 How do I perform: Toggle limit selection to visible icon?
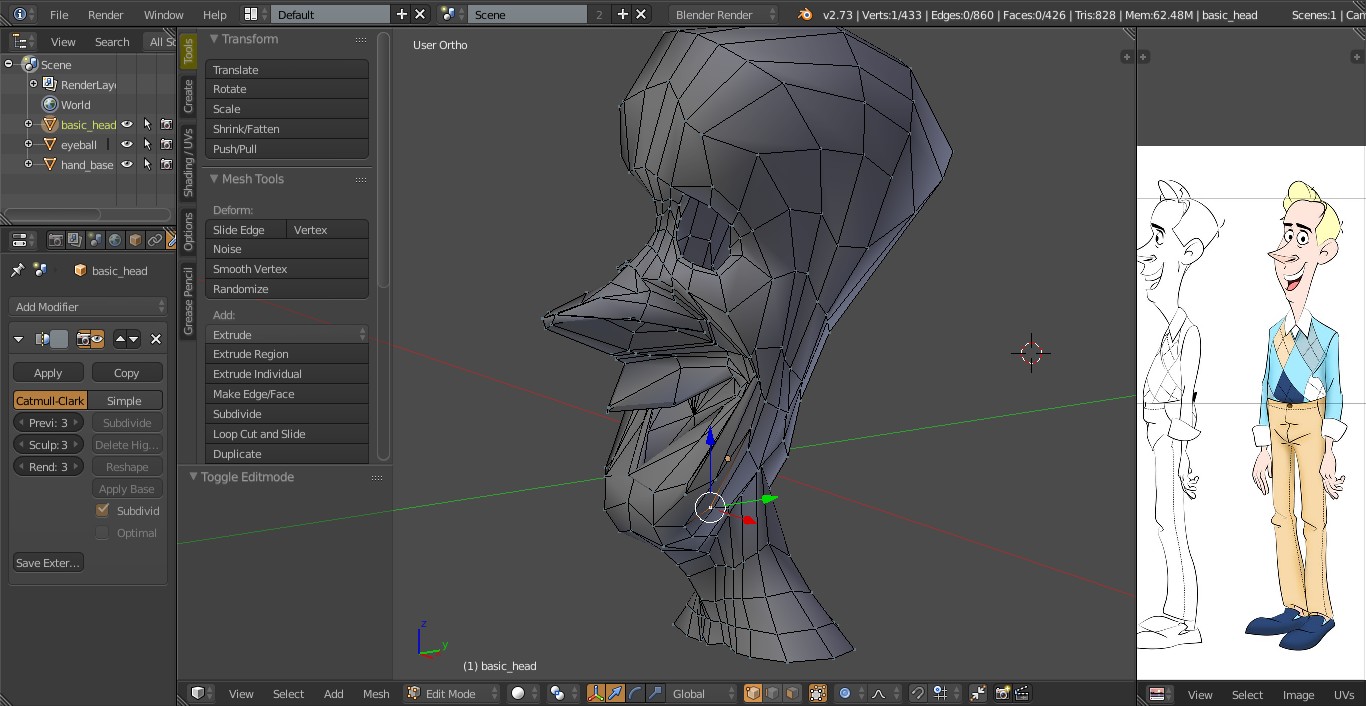pos(818,693)
